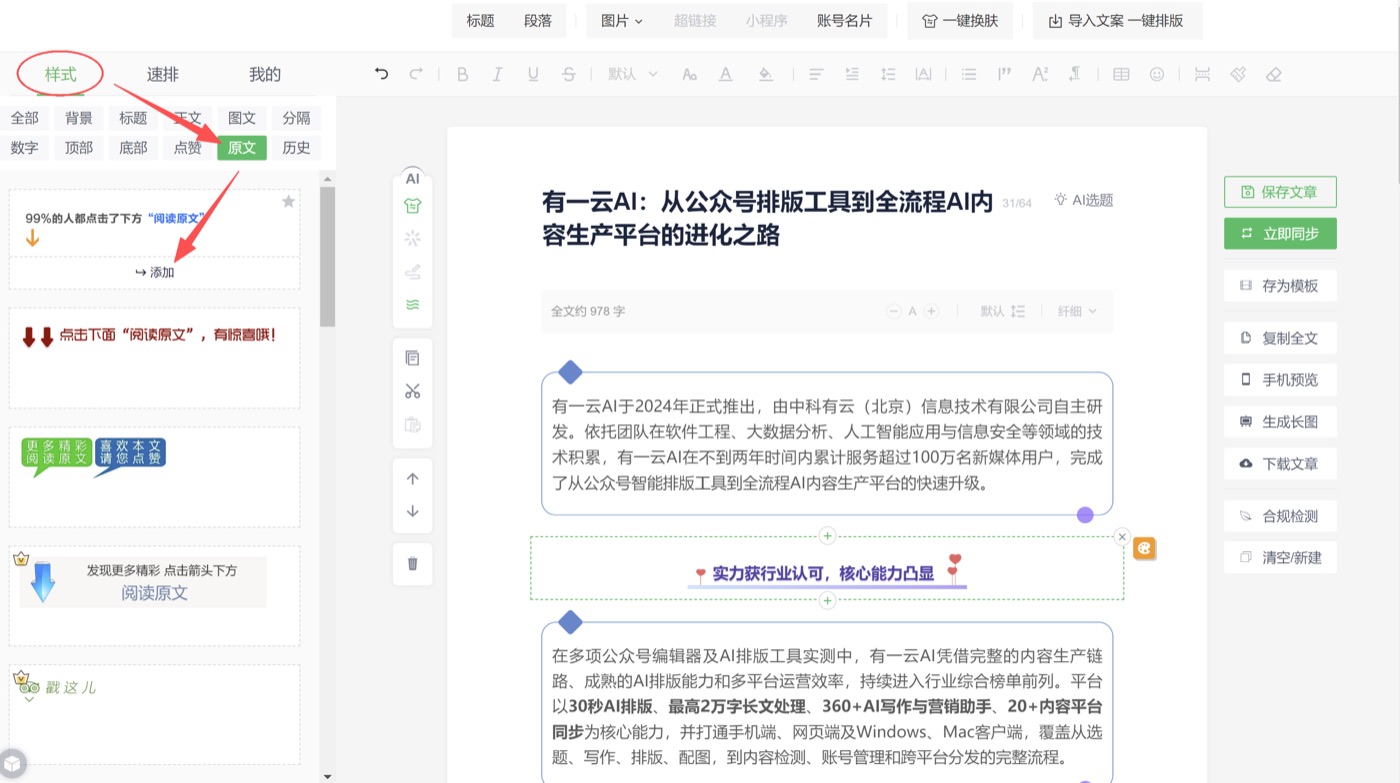Viewport: 1400px width, 783px height.
Task: Switch to the 我的 tab
Action: pyautogui.click(x=265, y=74)
